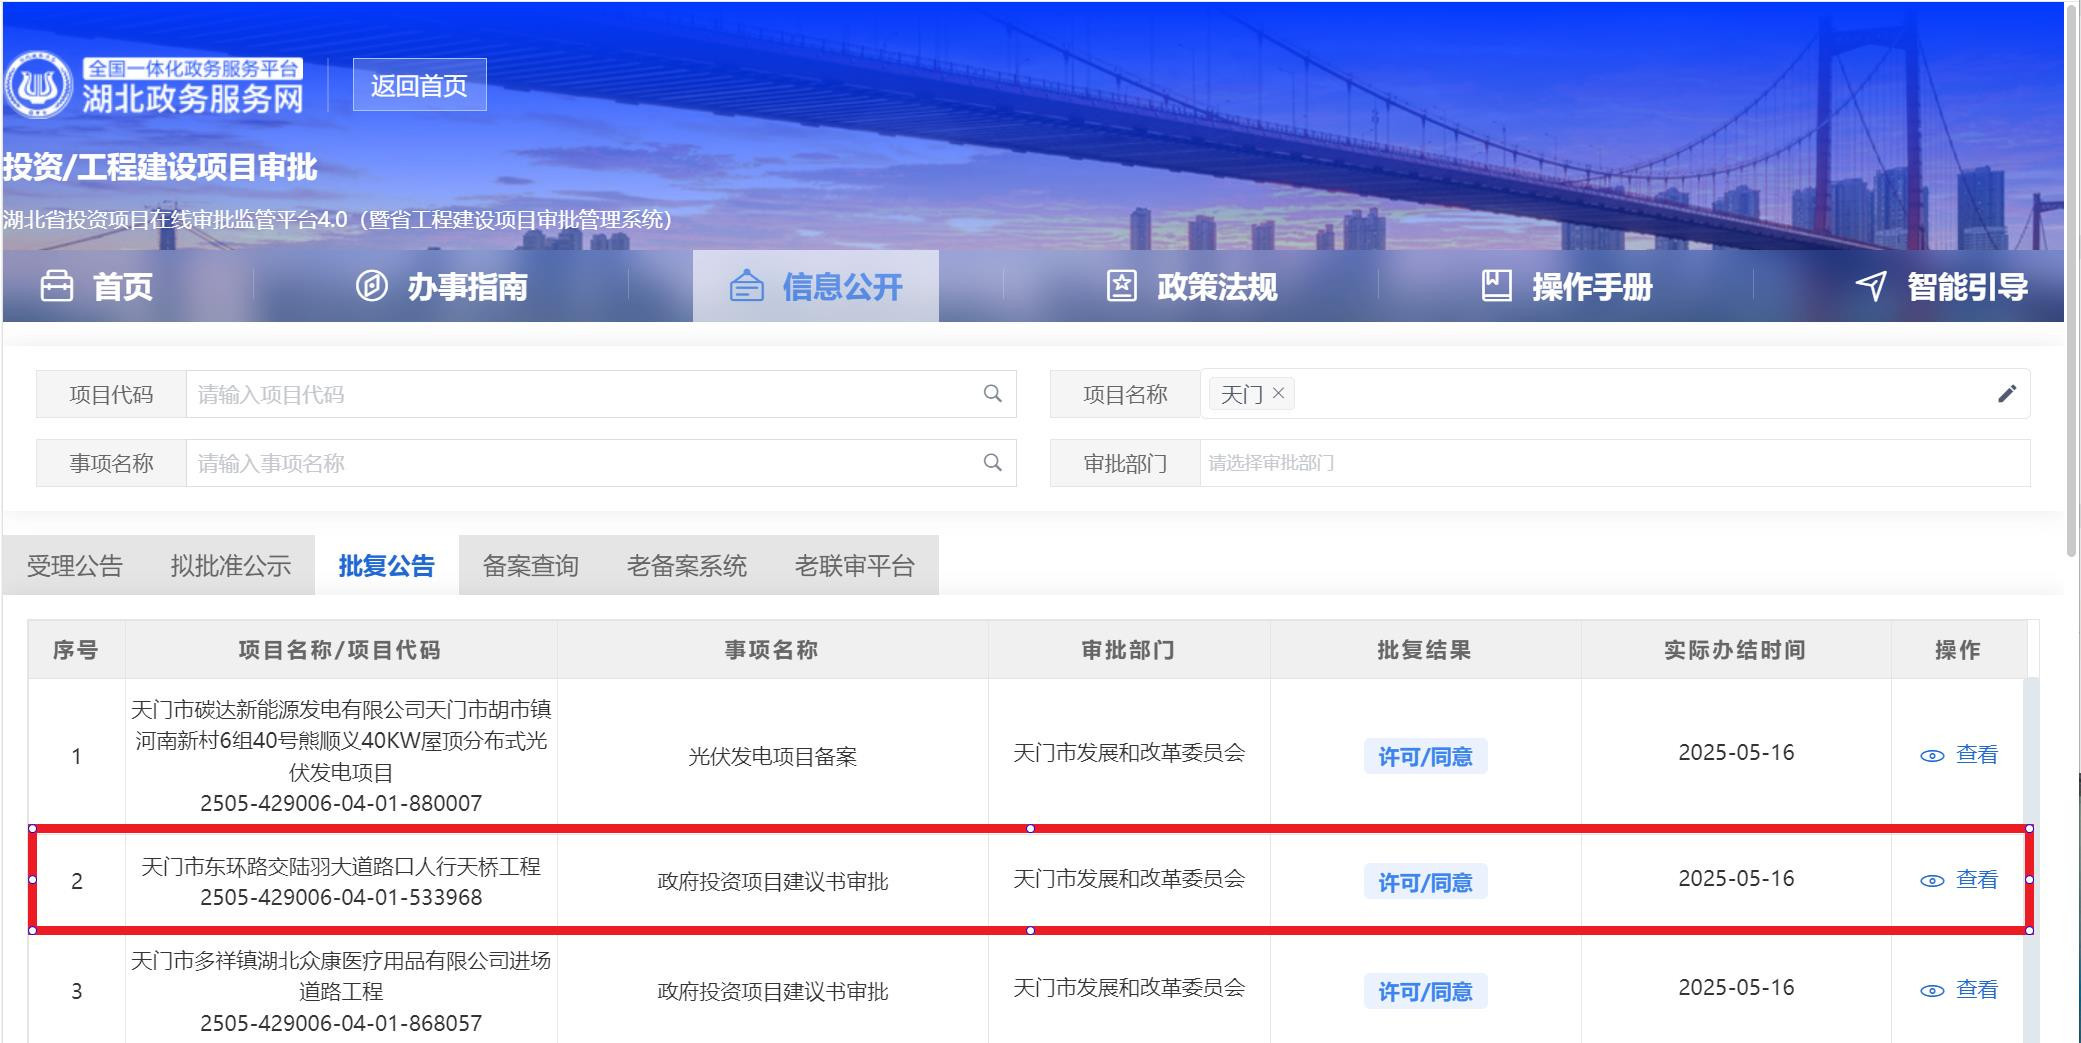Focus the 事项名称 input field

click(601, 463)
